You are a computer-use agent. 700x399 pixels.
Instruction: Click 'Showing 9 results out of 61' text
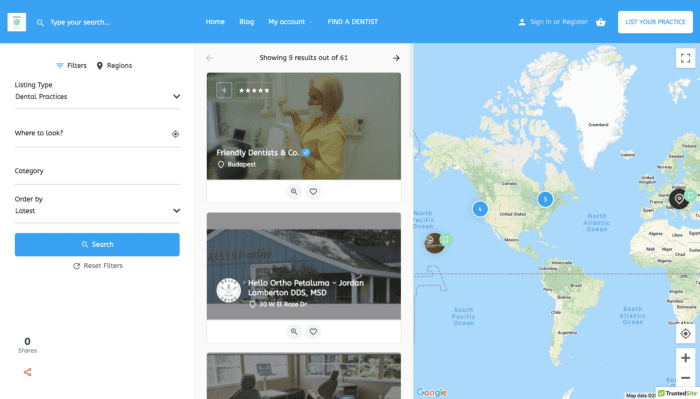(x=304, y=58)
